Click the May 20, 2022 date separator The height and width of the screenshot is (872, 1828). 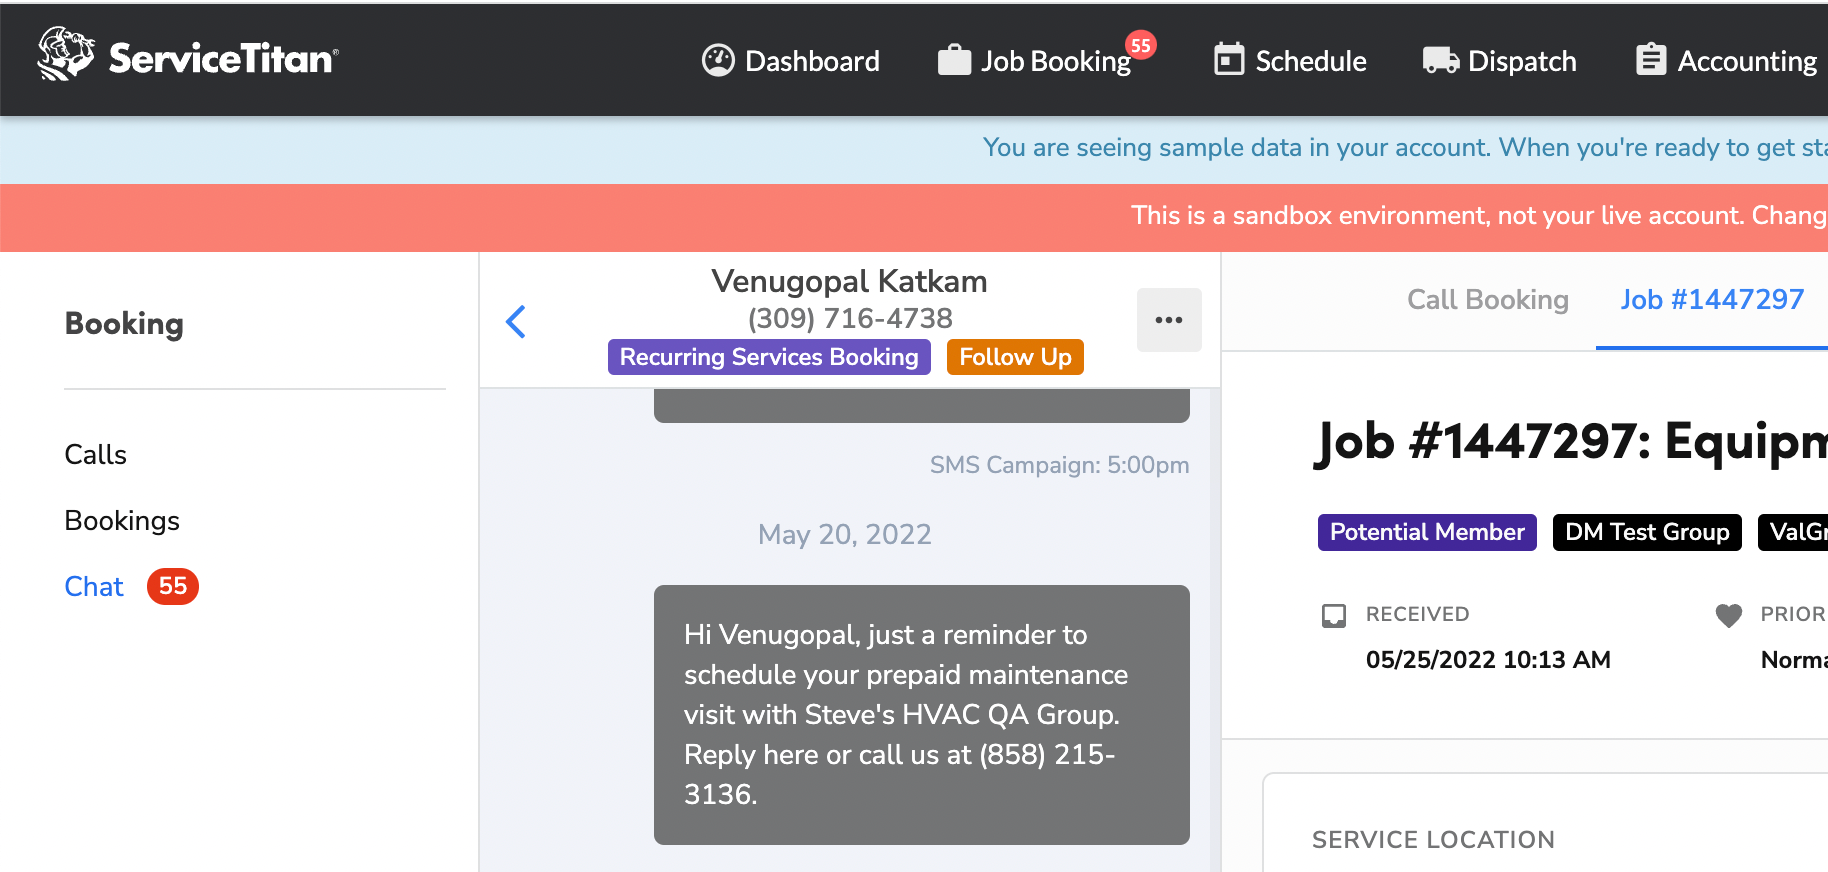(x=845, y=535)
